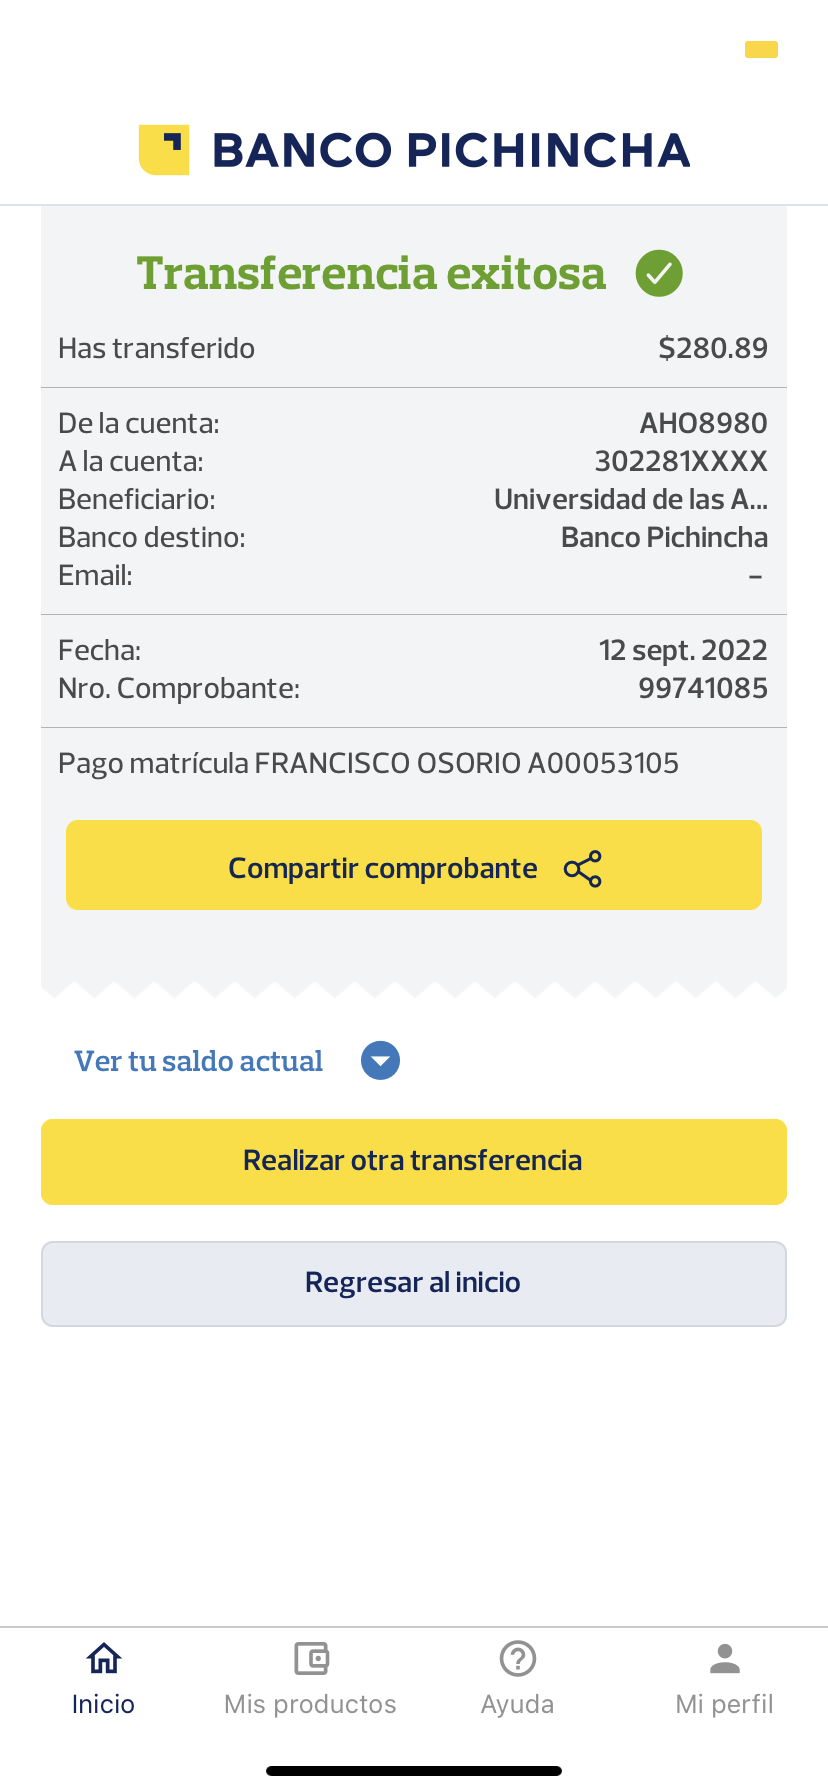Viewport: 828px width, 1792px height.
Task: Tap the truncated beneficiary name Universidad de las A...
Action: (x=630, y=499)
